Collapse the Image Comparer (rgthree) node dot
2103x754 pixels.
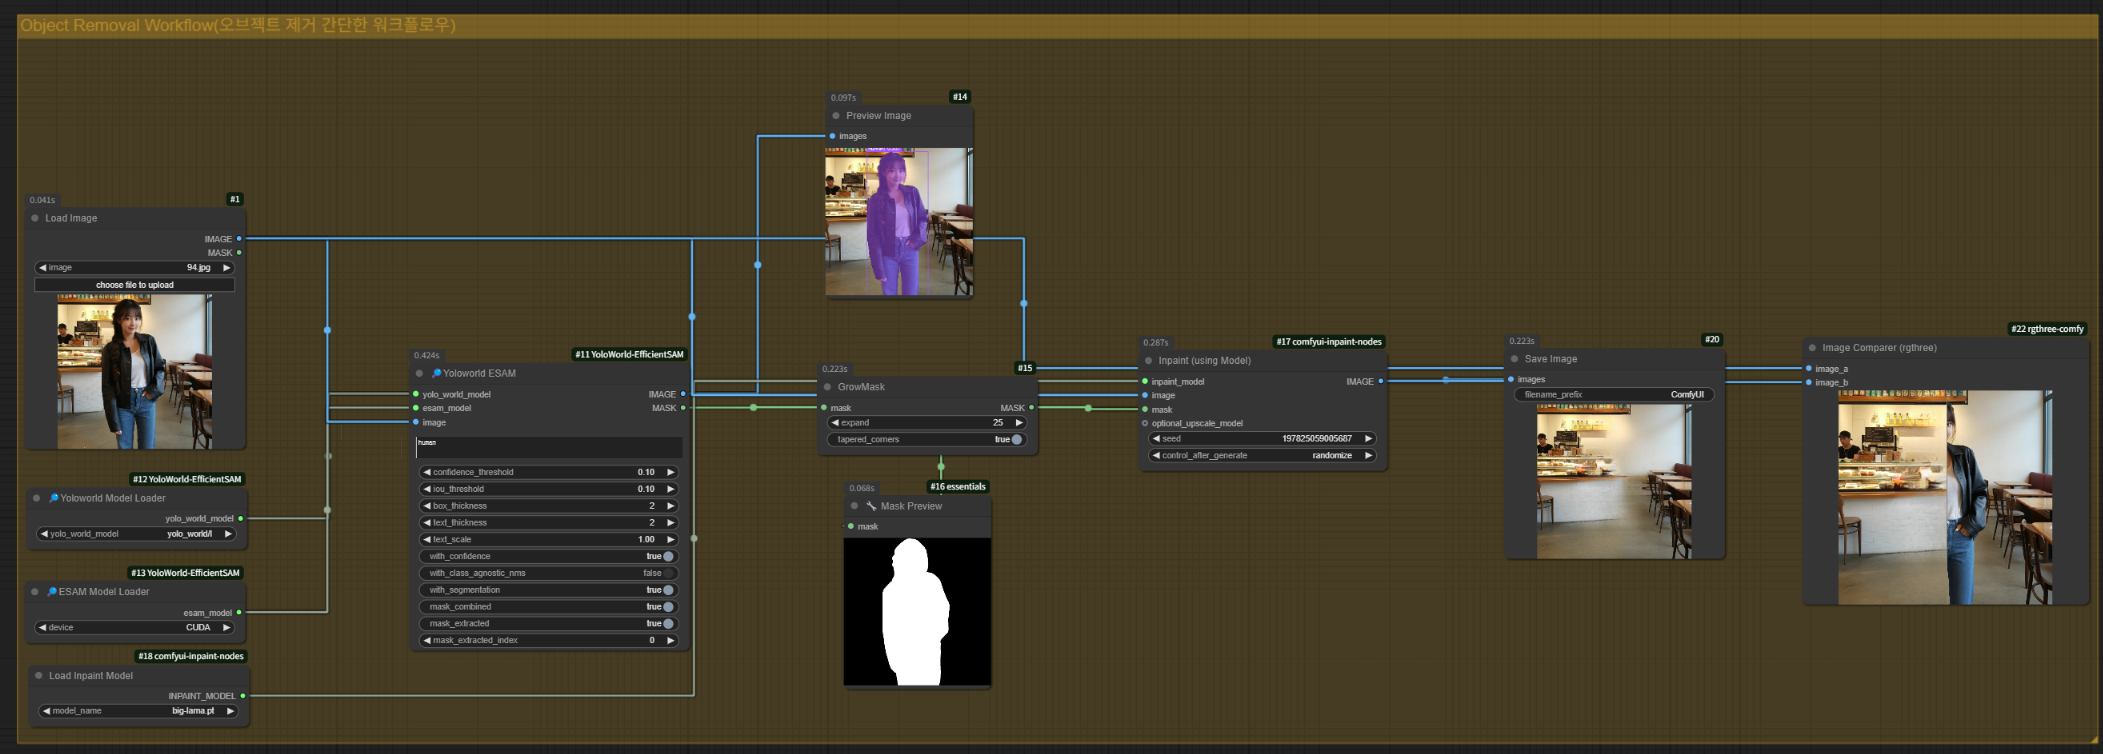1812,348
